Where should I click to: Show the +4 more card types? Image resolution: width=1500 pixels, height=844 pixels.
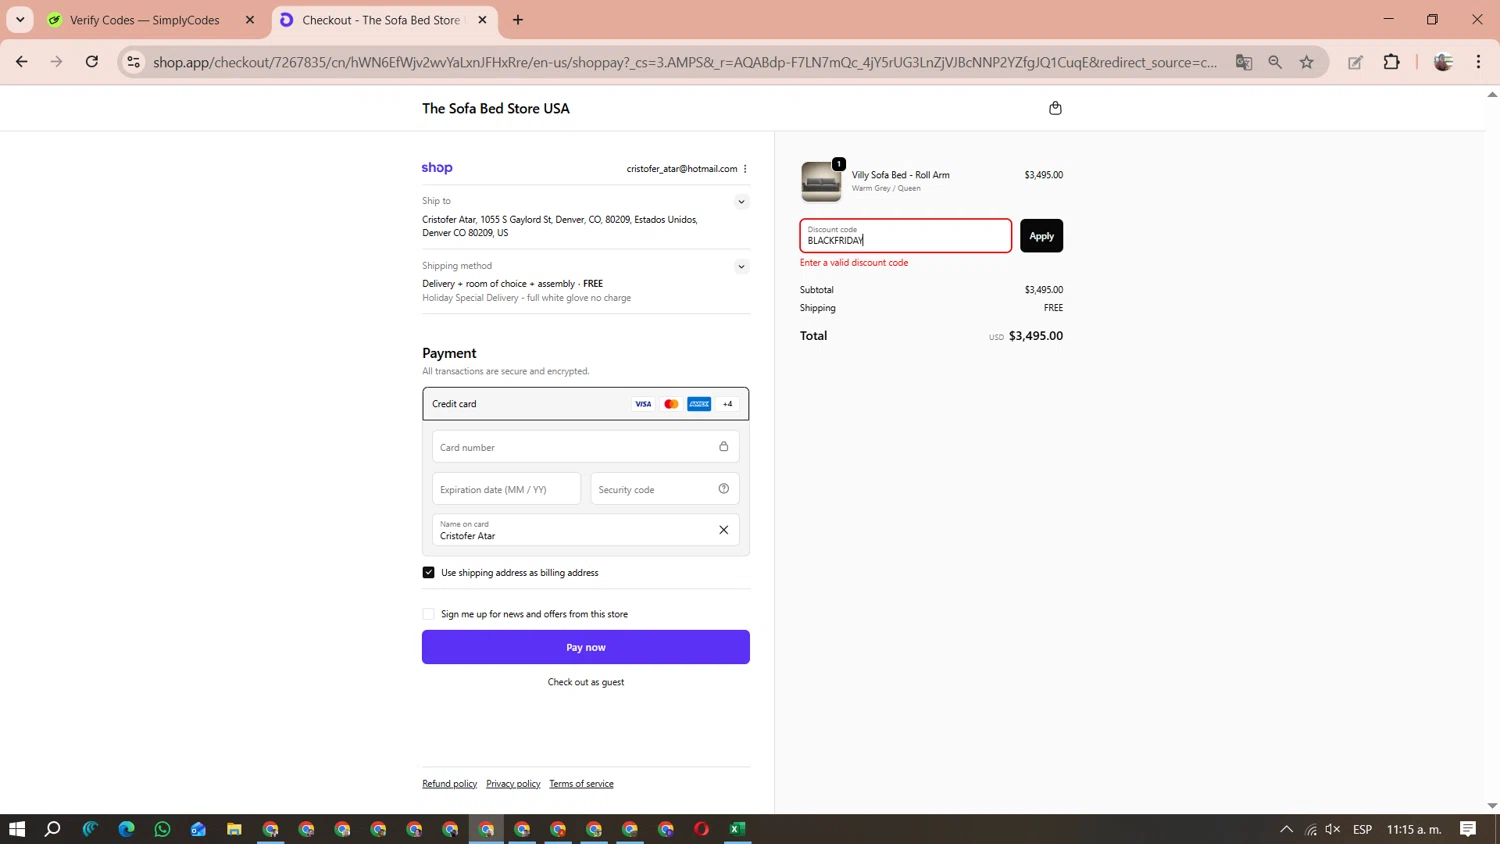[727, 404]
